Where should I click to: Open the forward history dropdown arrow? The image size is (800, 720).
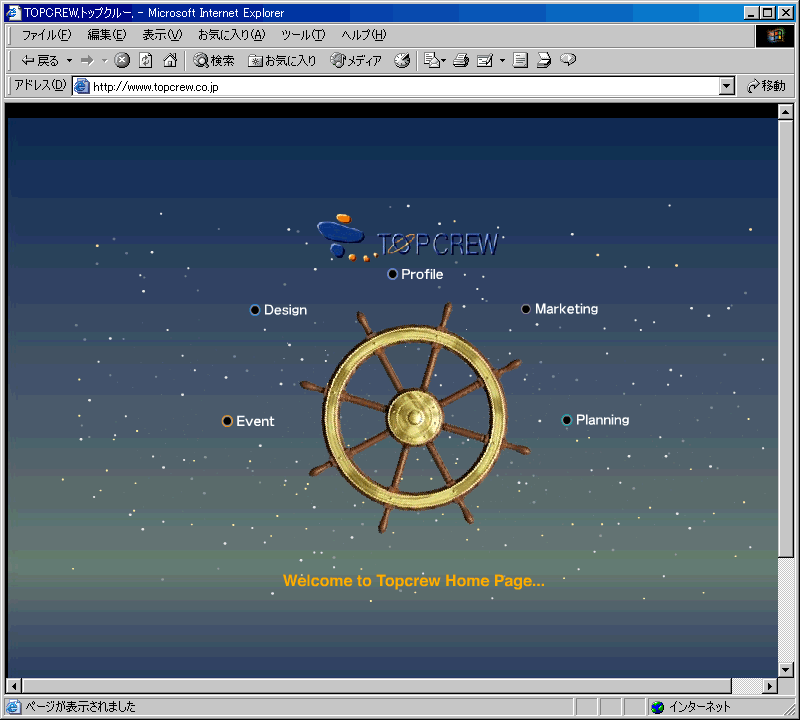pos(105,61)
